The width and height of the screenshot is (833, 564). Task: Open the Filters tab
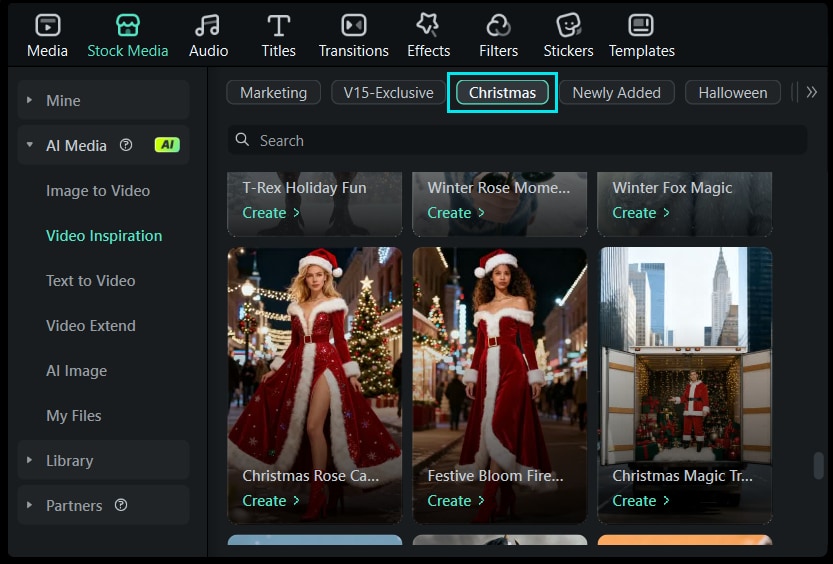pyautogui.click(x=498, y=36)
